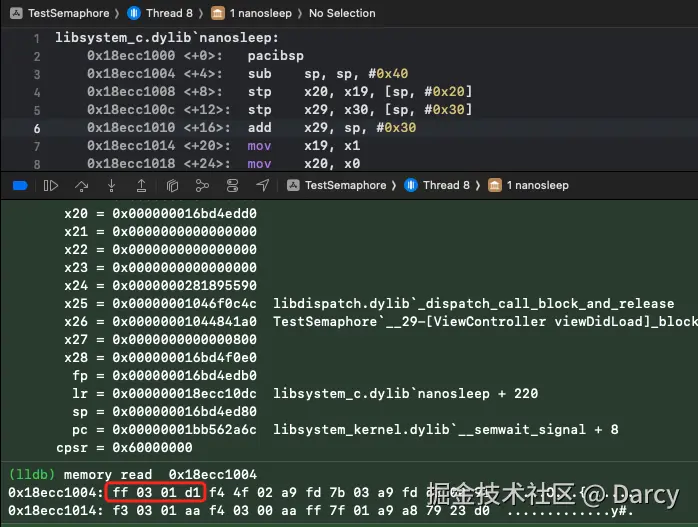Image resolution: width=698 pixels, height=527 pixels.
Task: Click the nanosleep frame icon in debug bar
Action: [x=495, y=185]
